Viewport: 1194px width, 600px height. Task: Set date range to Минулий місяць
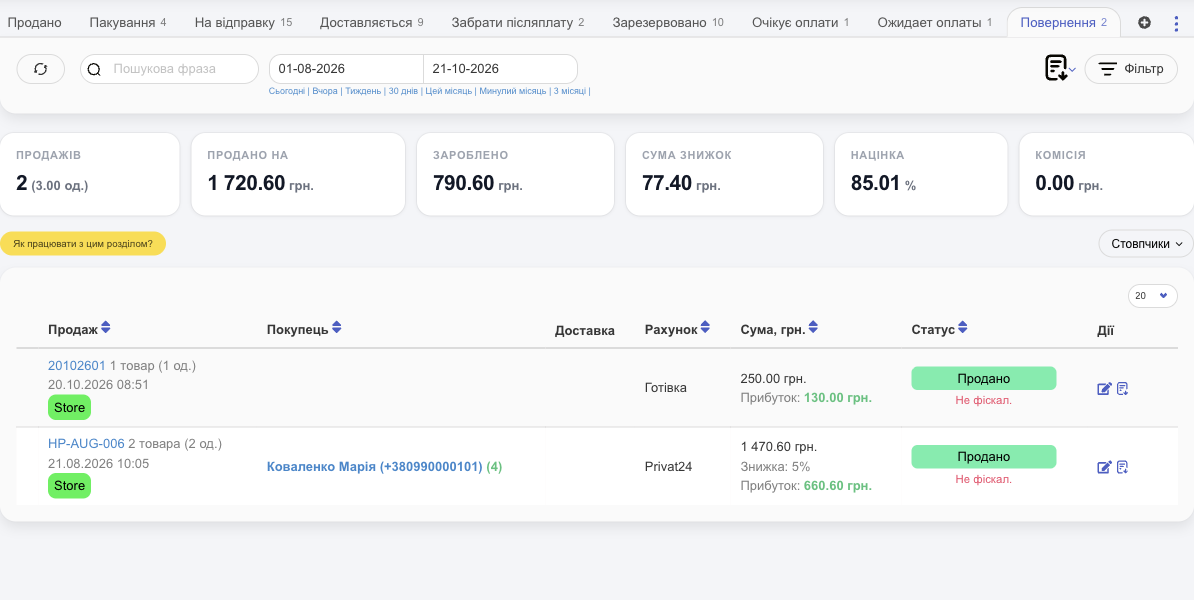[x=512, y=91]
